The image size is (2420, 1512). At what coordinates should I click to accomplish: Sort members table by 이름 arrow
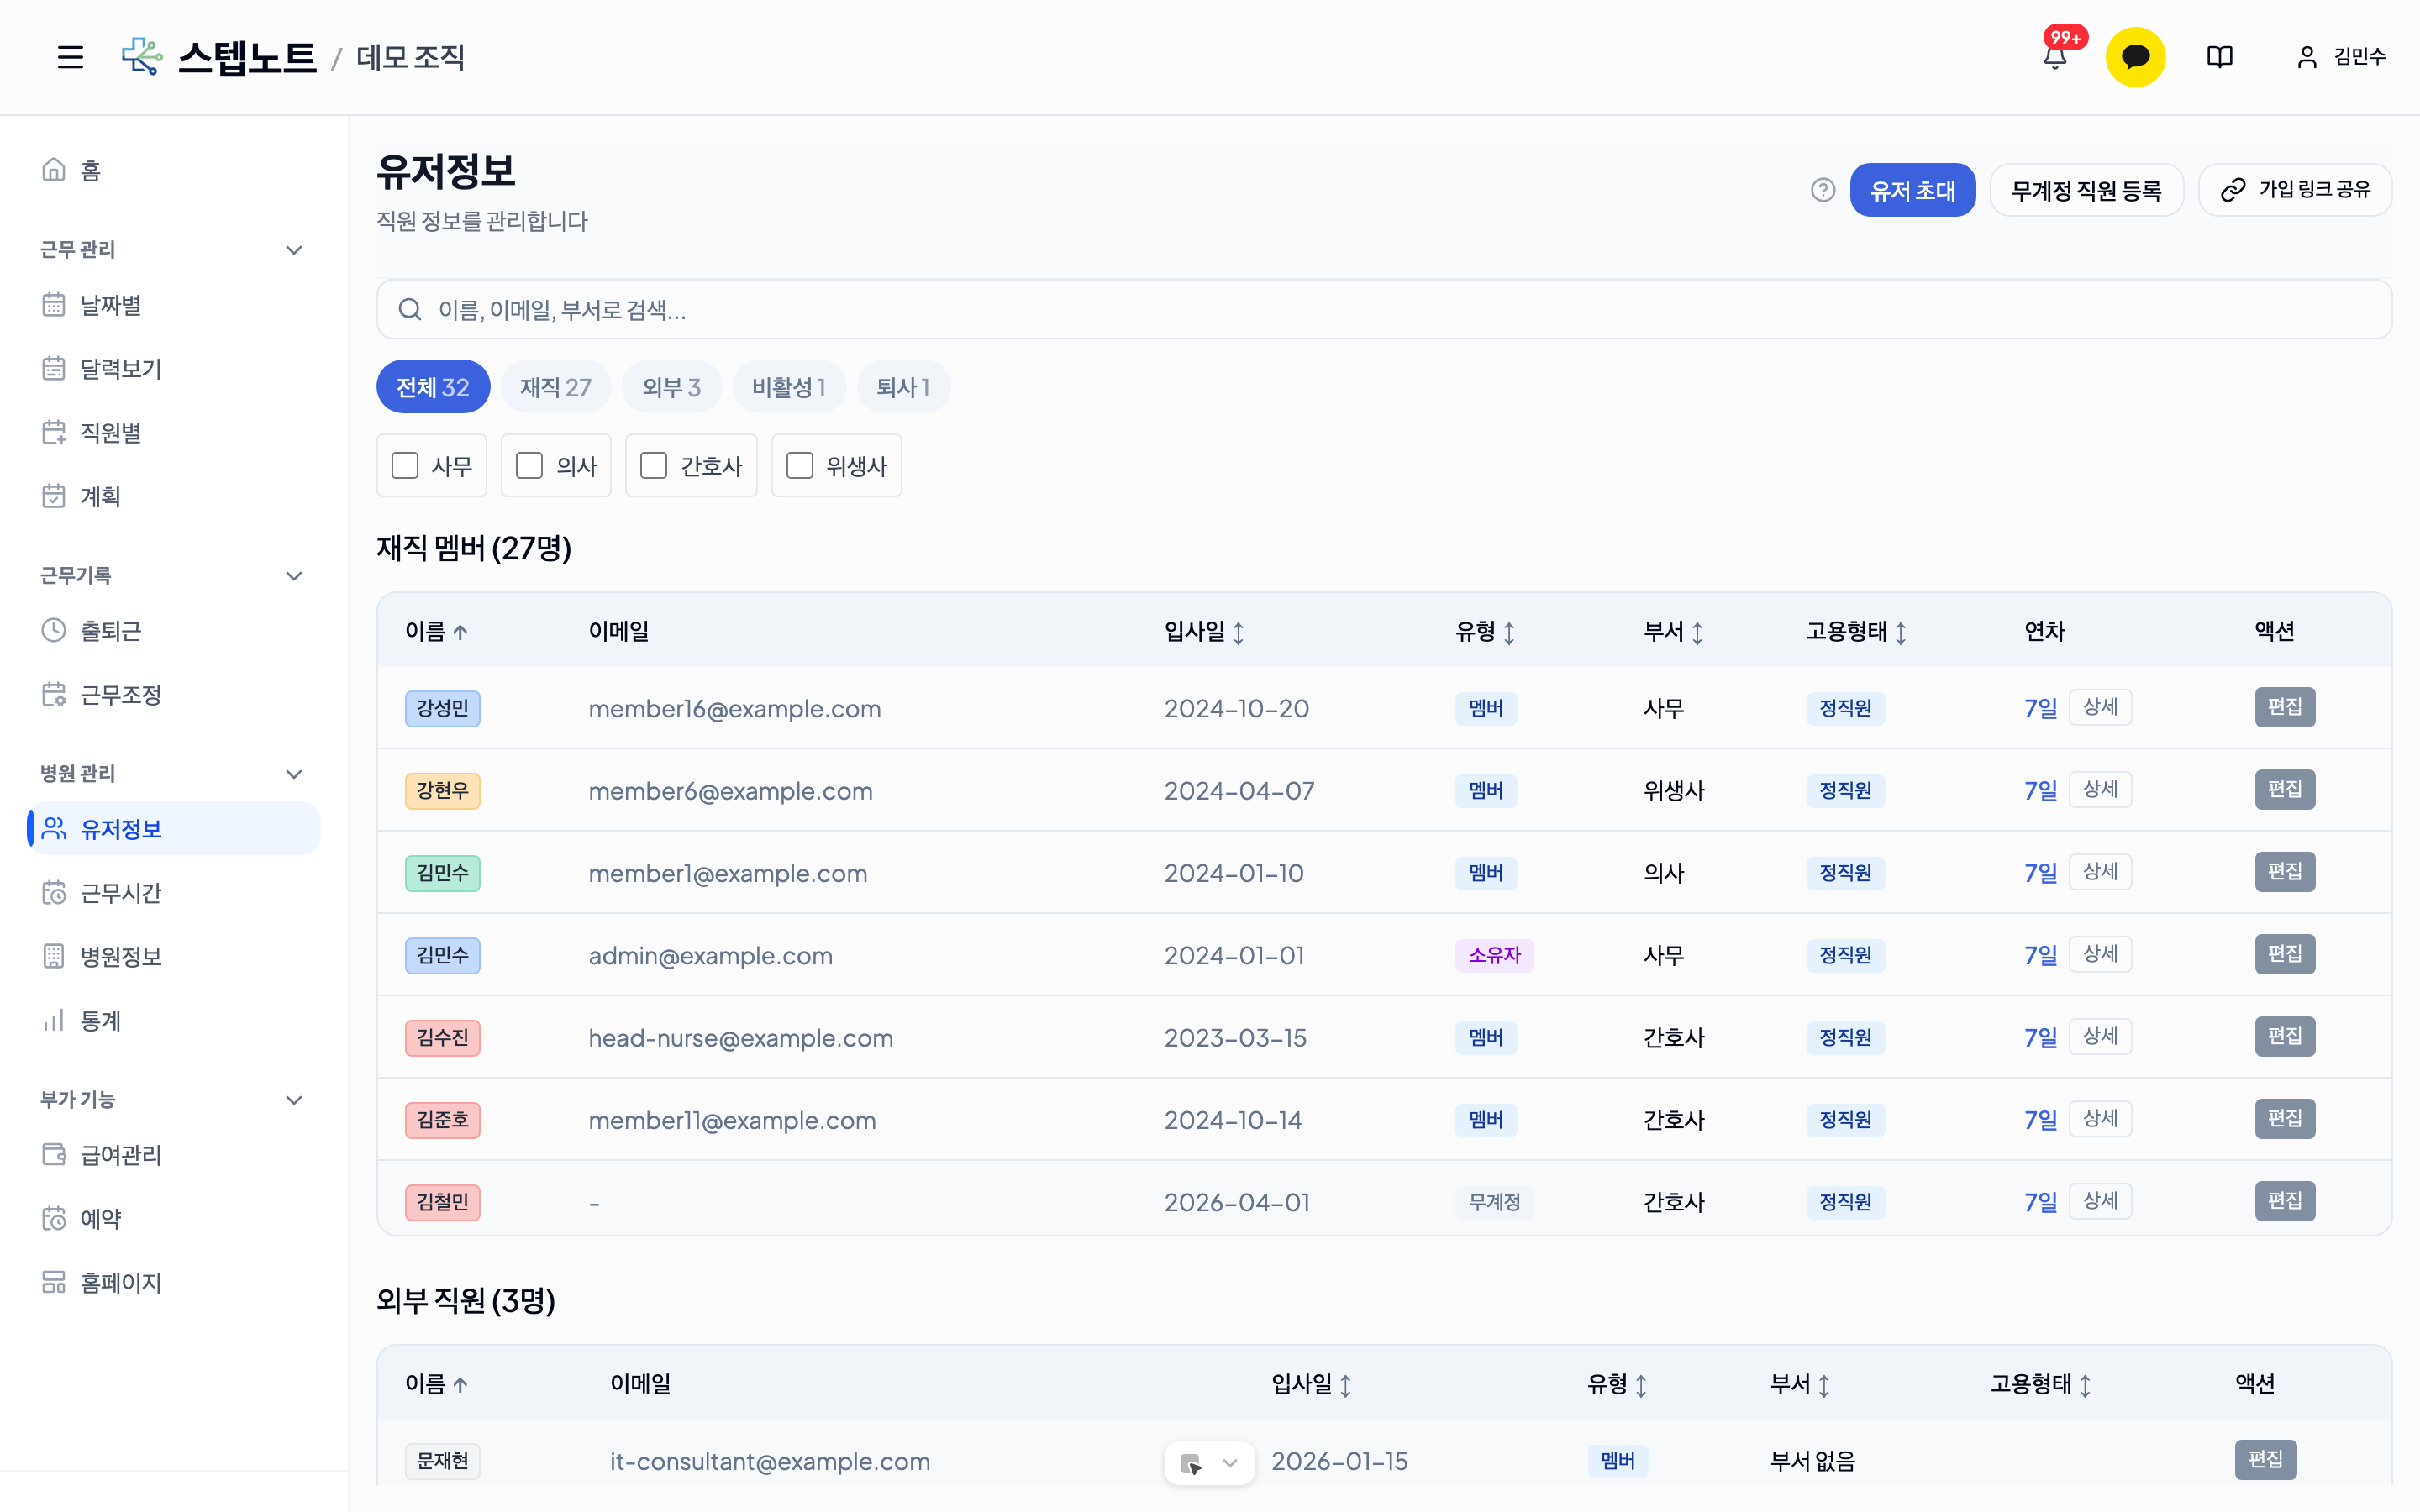[x=460, y=632]
